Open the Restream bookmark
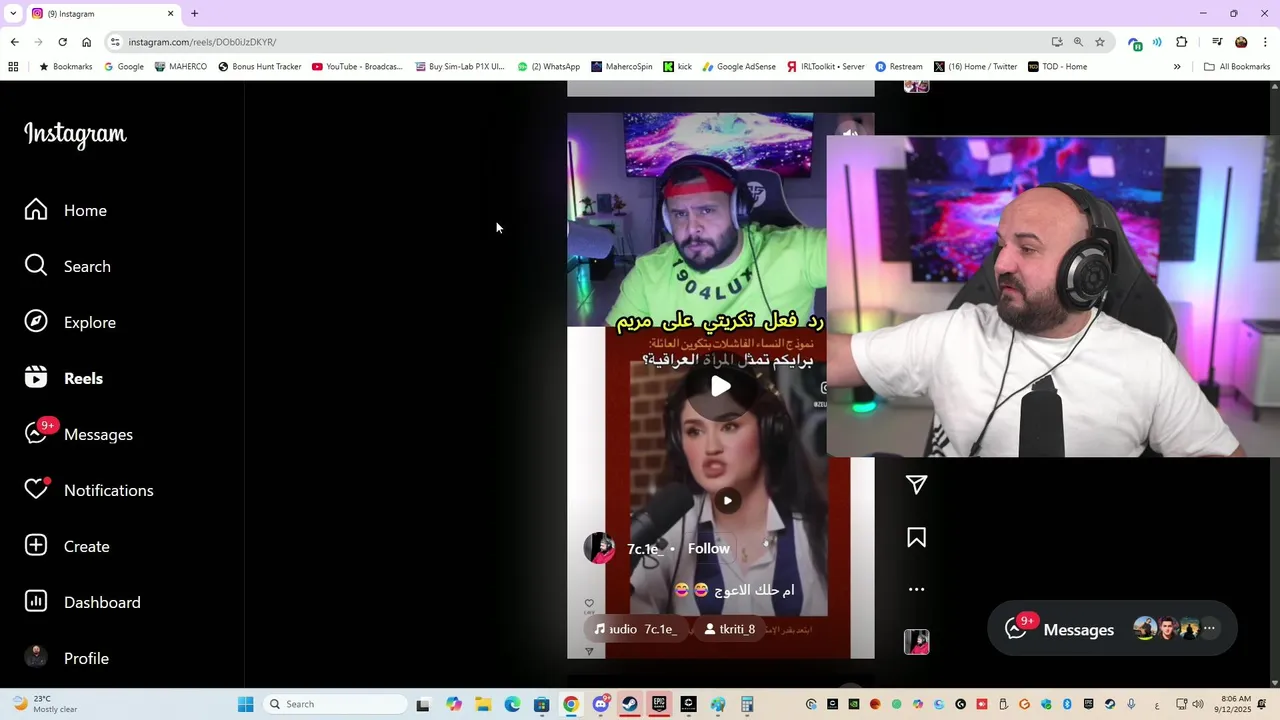The image size is (1280, 720). (x=899, y=67)
